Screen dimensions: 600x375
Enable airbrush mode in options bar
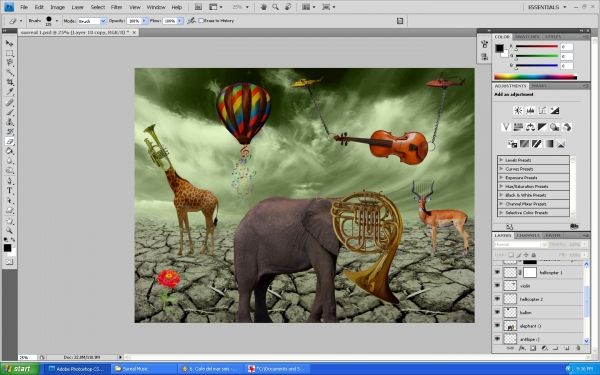click(191, 21)
